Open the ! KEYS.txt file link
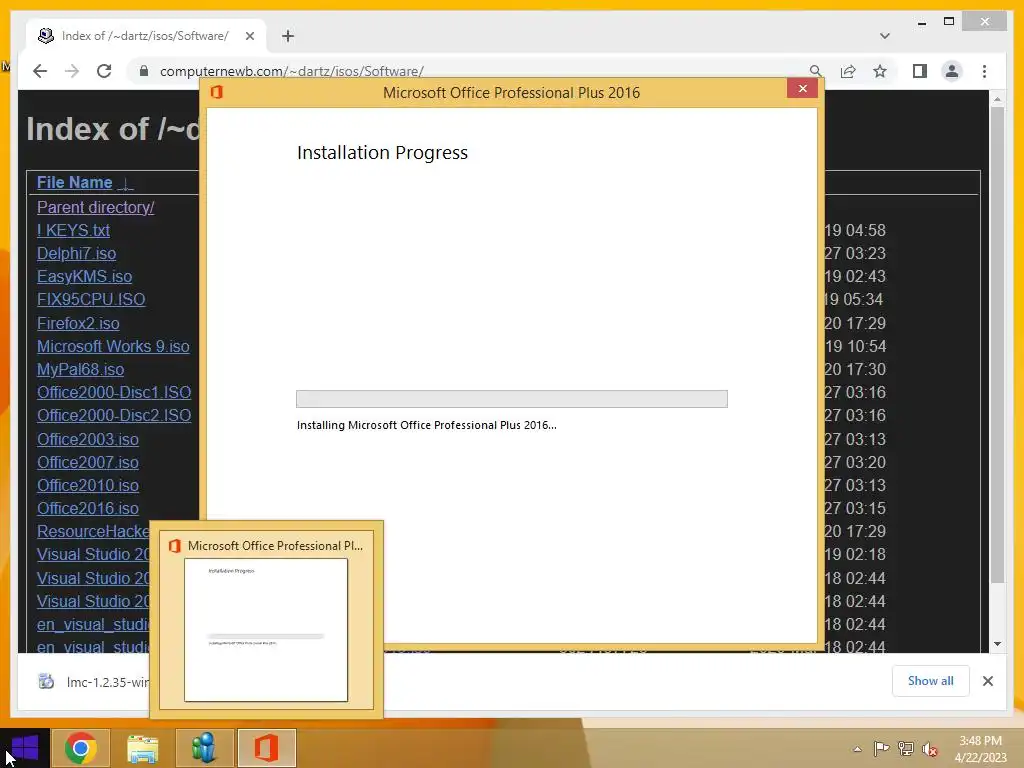The width and height of the screenshot is (1024, 768). 73,230
